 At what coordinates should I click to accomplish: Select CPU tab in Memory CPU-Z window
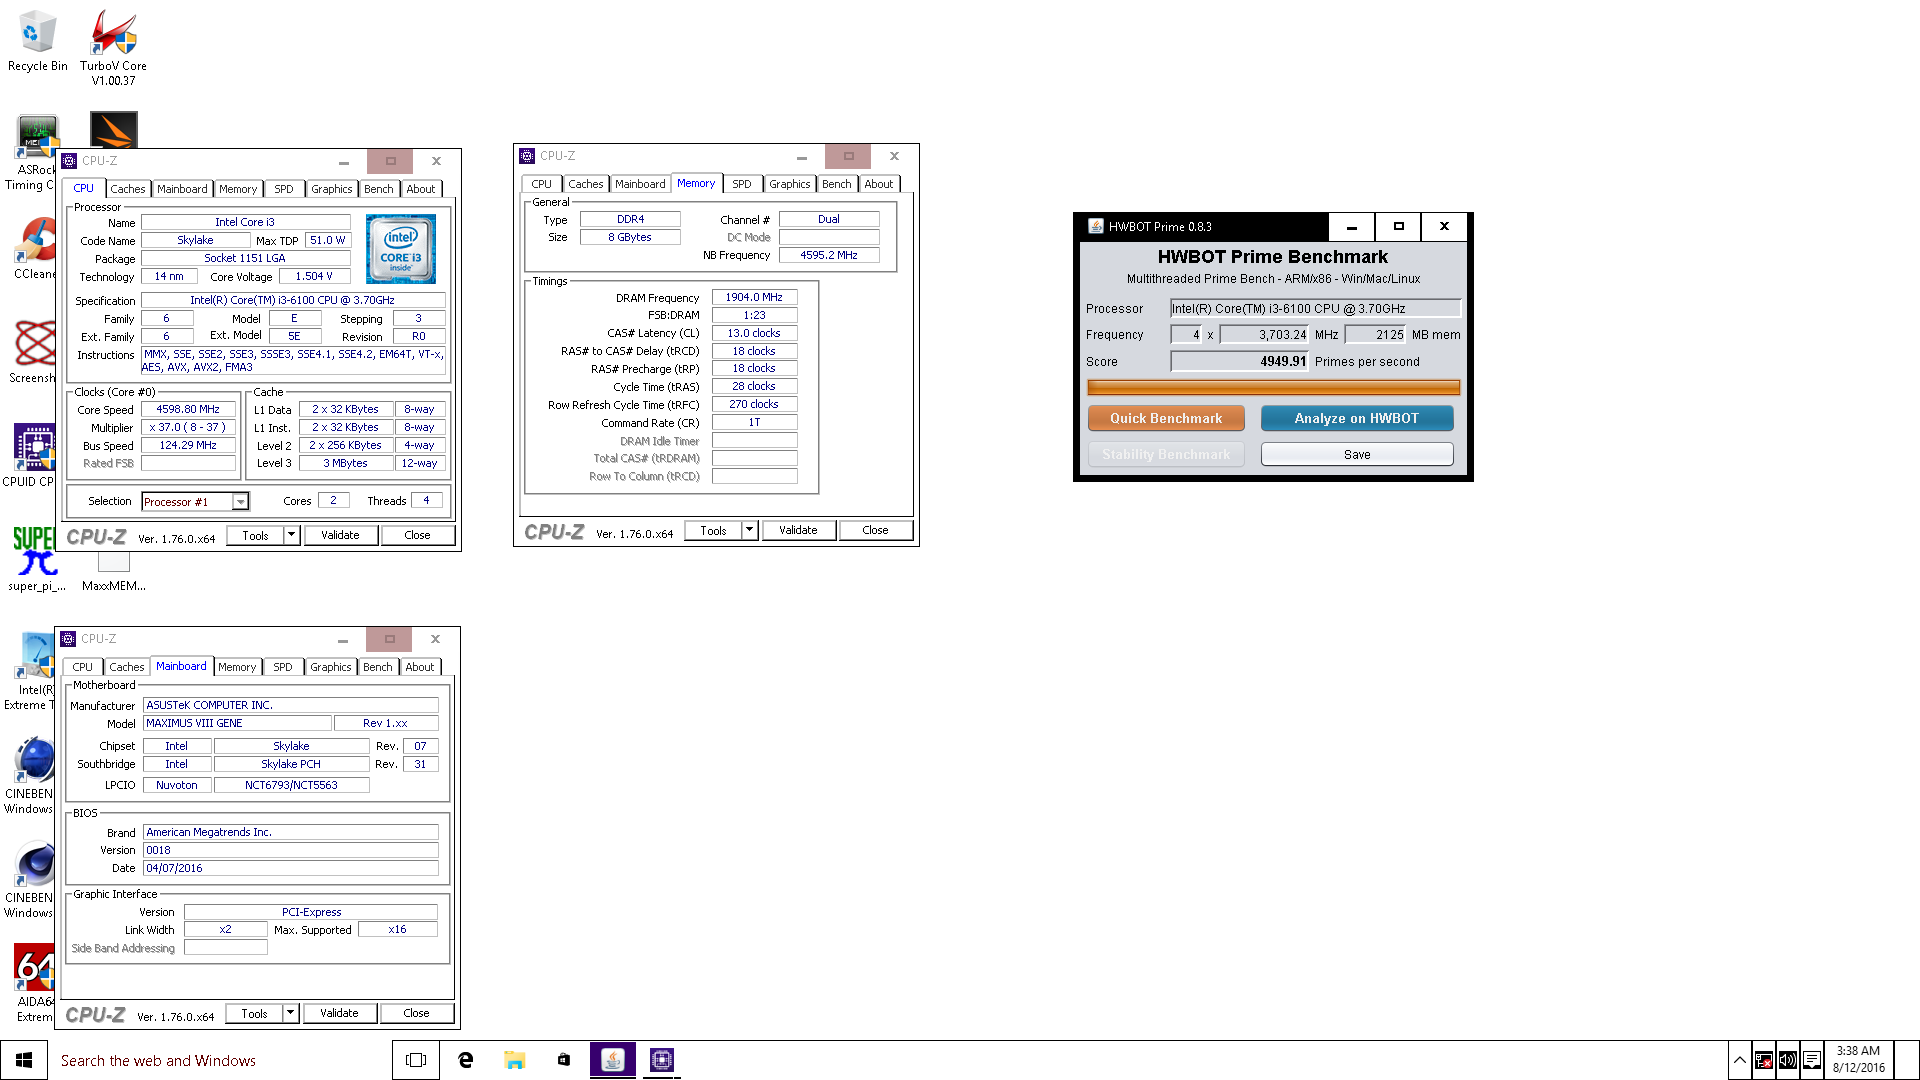[x=541, y=184]
